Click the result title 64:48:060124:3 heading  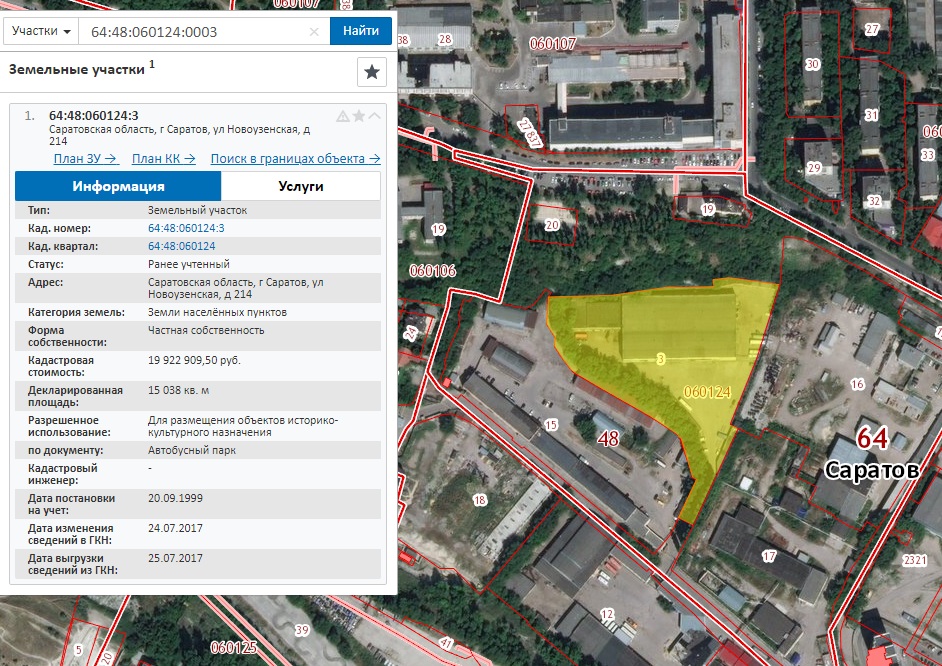click(94, 115)
